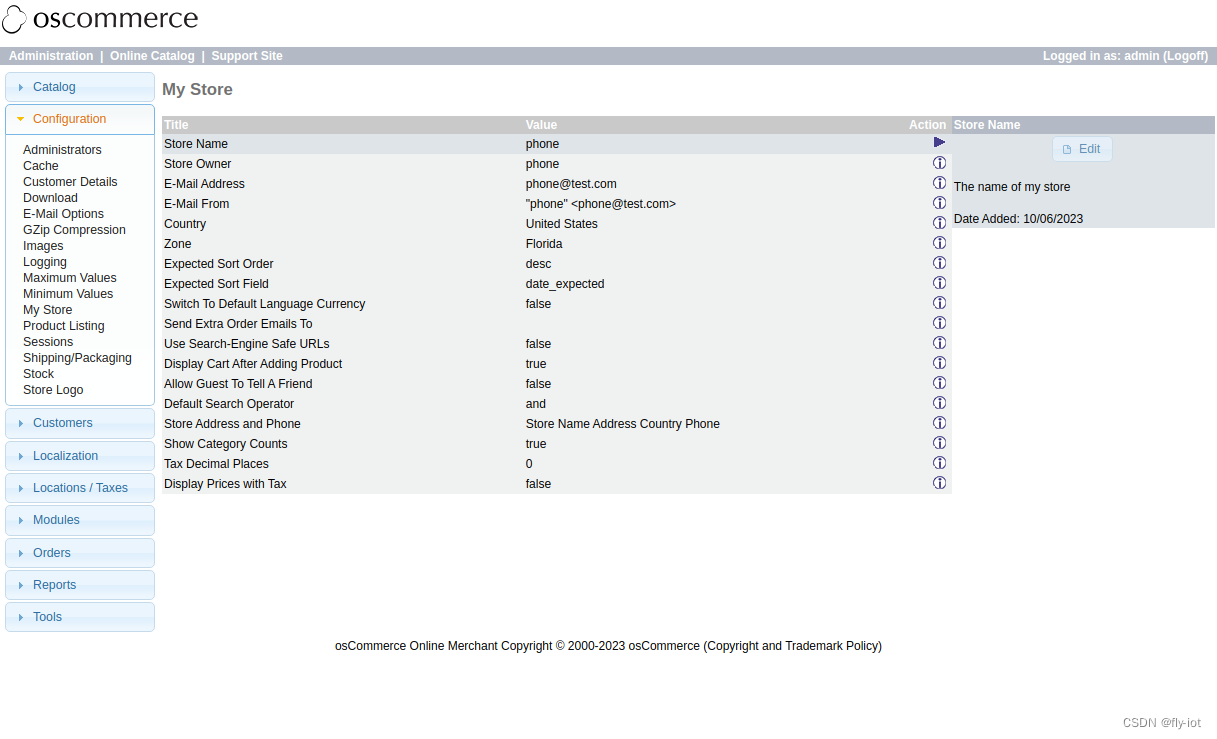Click the info icon for Expected Sort Order
This screenshot has width=1217, height=739.
[939, 263]
